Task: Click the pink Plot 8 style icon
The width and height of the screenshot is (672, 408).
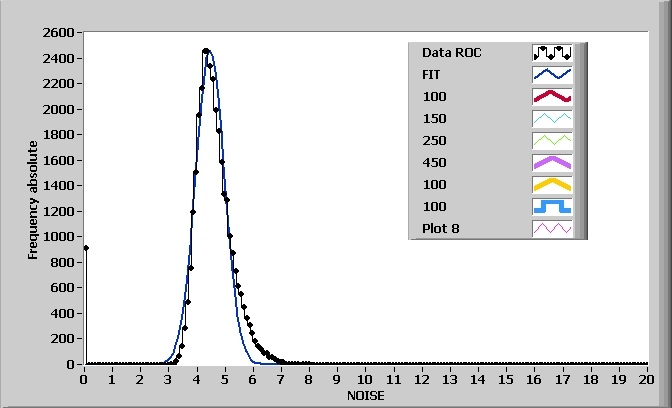Action: pos(551,229)
